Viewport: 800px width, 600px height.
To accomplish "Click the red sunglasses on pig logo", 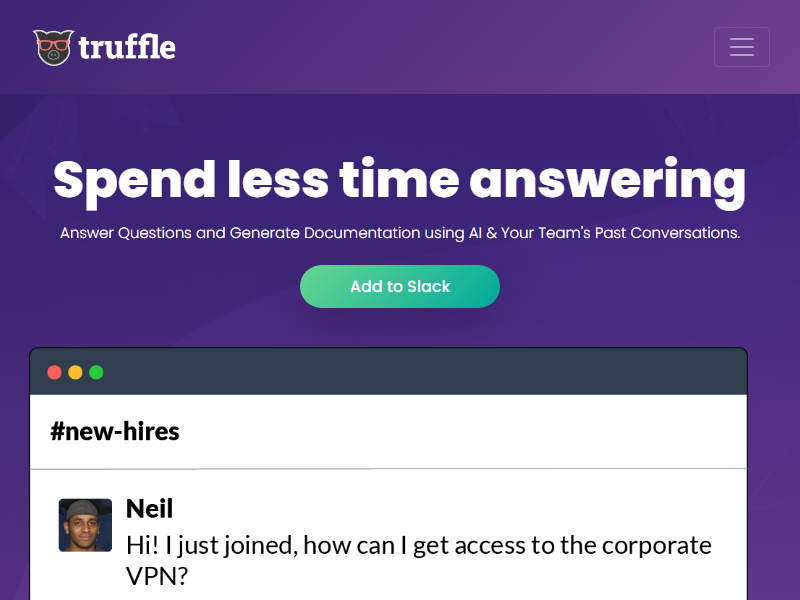I will click(52, 43).
